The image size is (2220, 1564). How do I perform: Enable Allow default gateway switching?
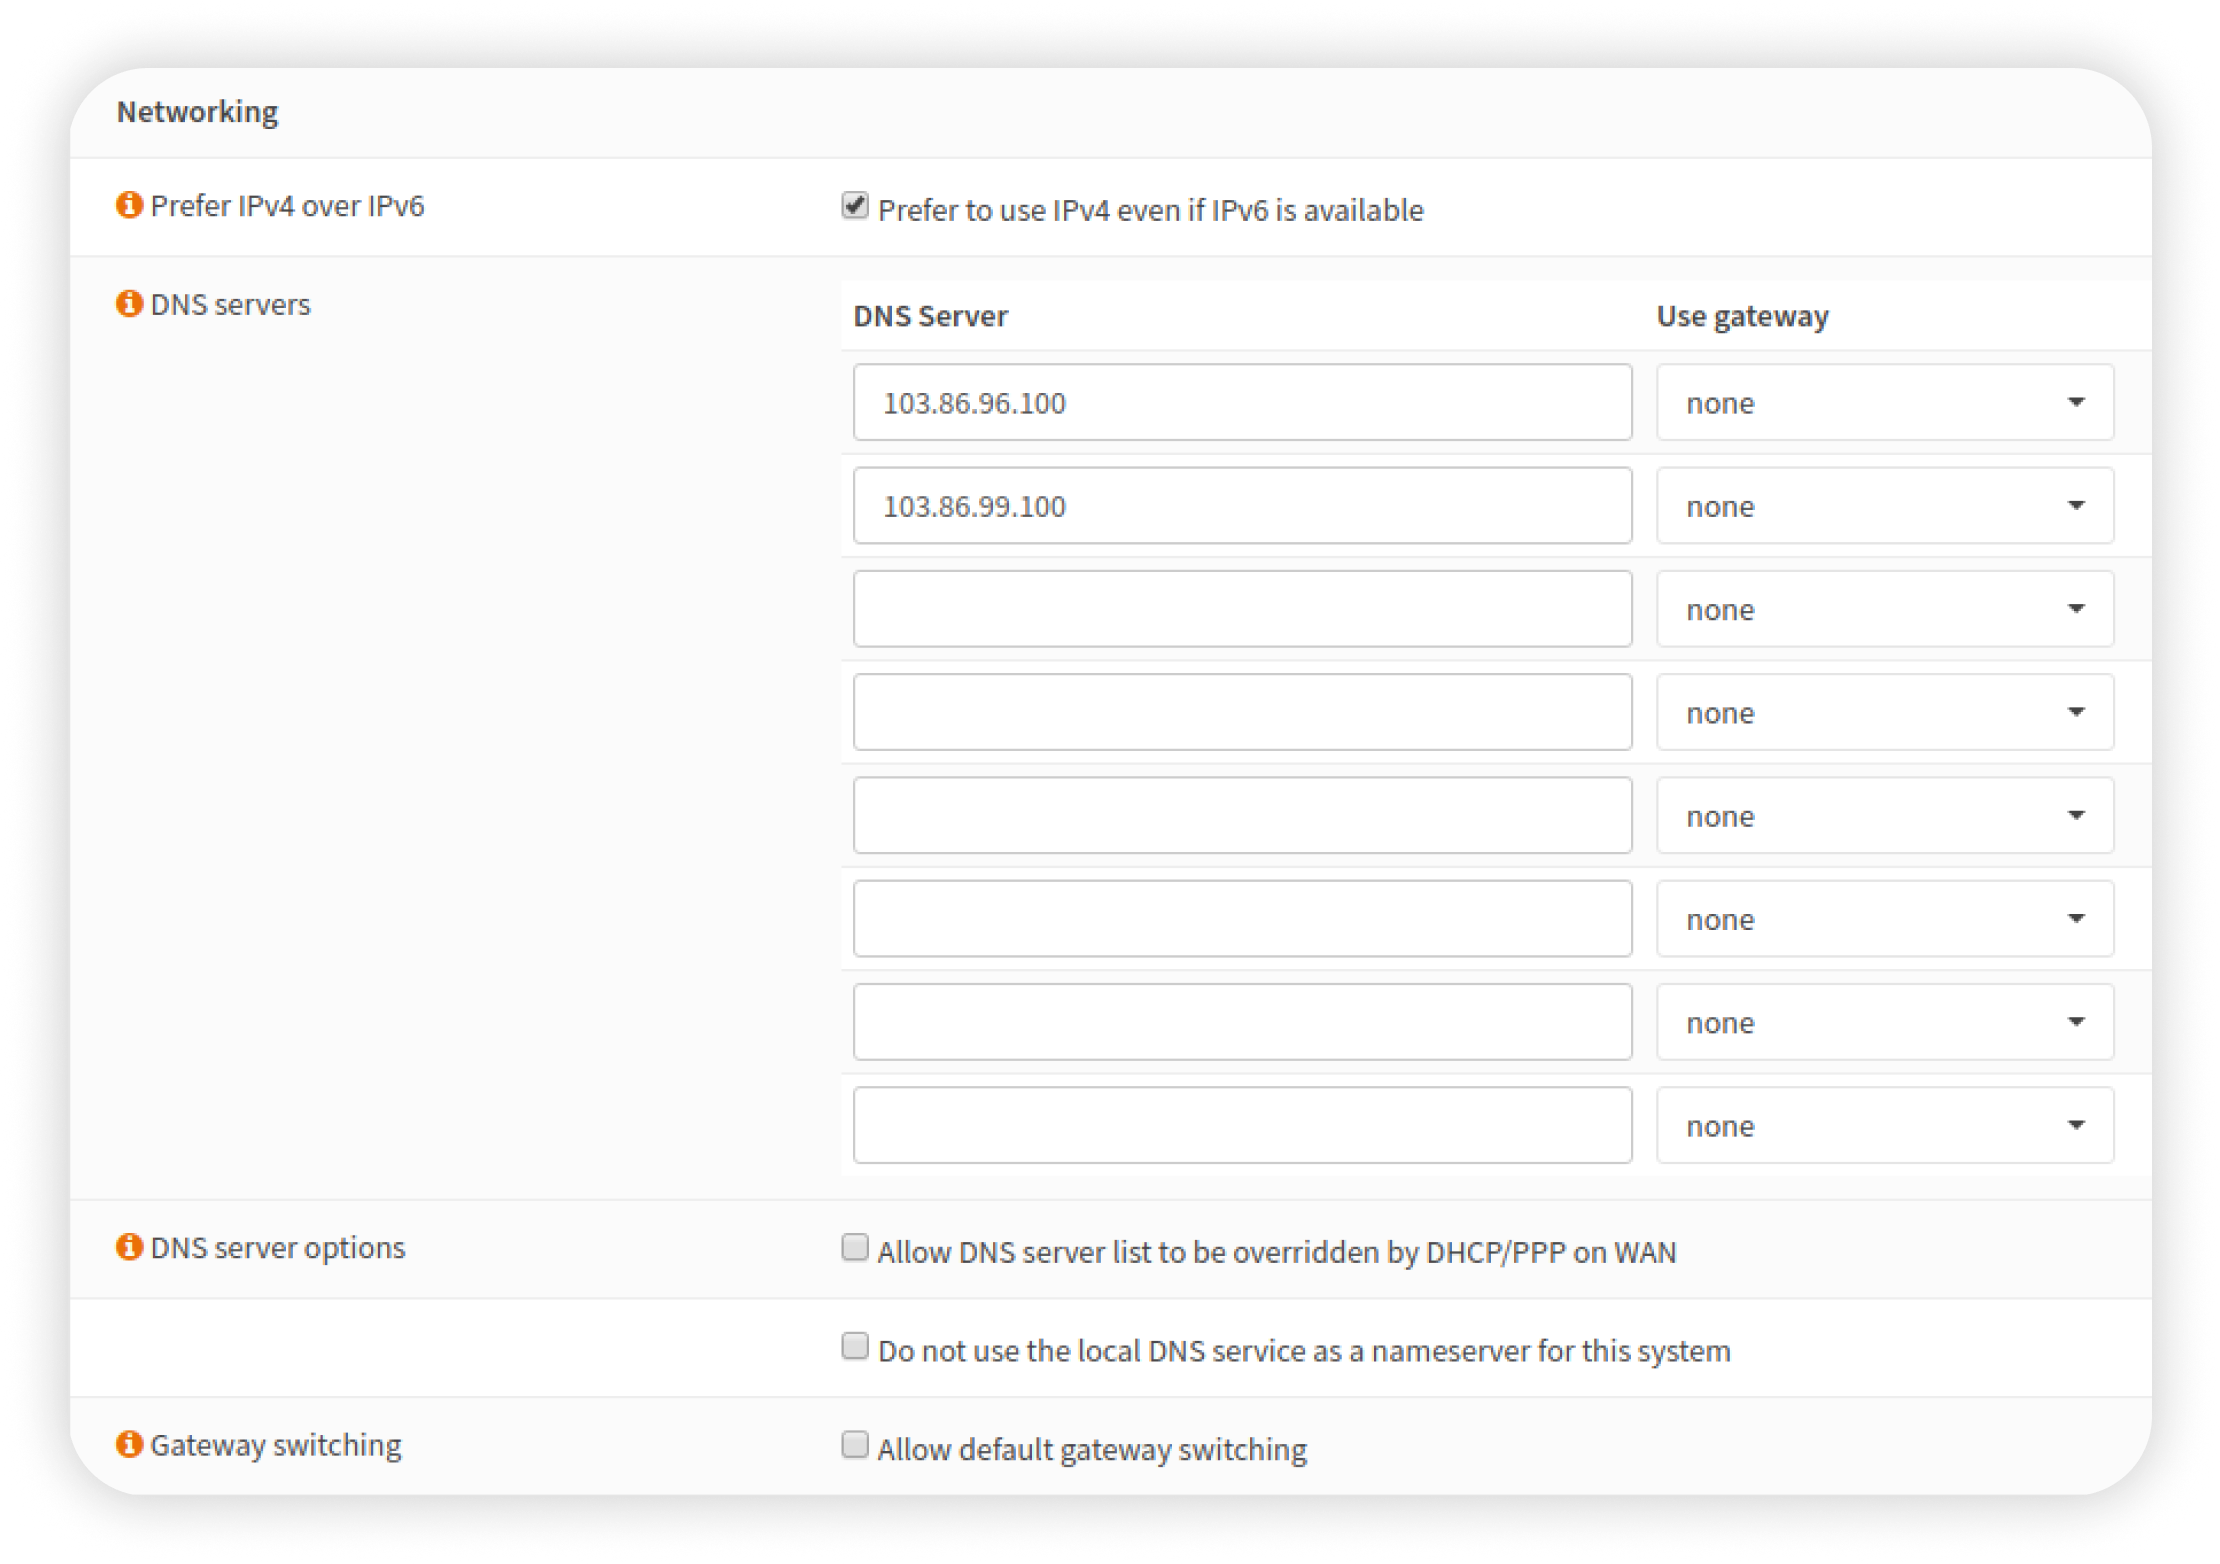(x=855, y=1445)
